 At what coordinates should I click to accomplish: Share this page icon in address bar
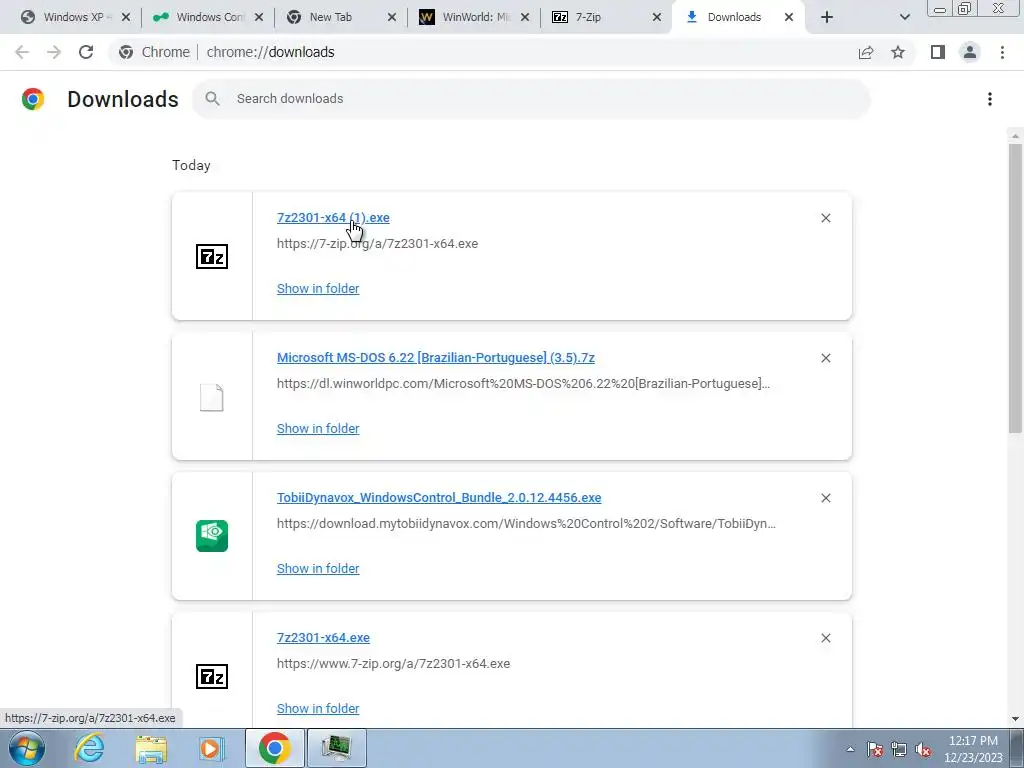(866, 52)
